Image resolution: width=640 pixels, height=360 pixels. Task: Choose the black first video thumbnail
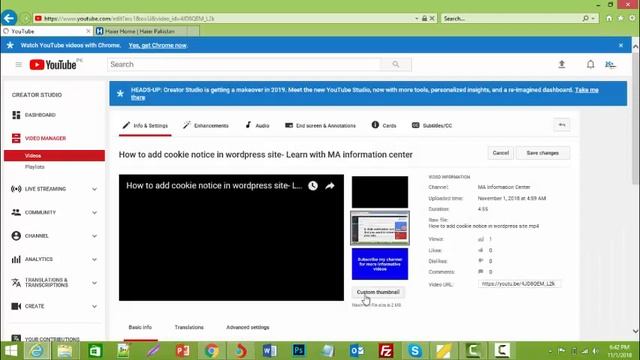click(x=380, y=192)
